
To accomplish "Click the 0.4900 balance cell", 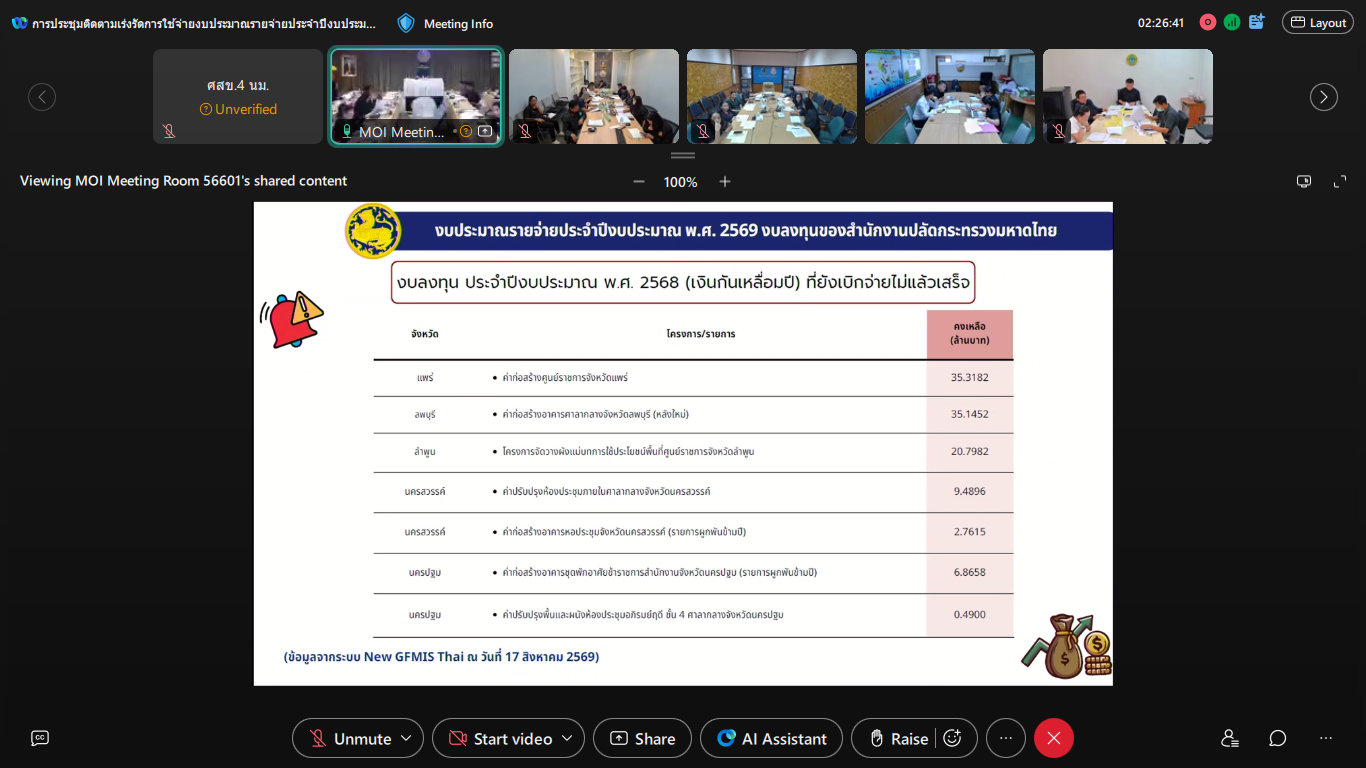I will [x=970, y=614].
